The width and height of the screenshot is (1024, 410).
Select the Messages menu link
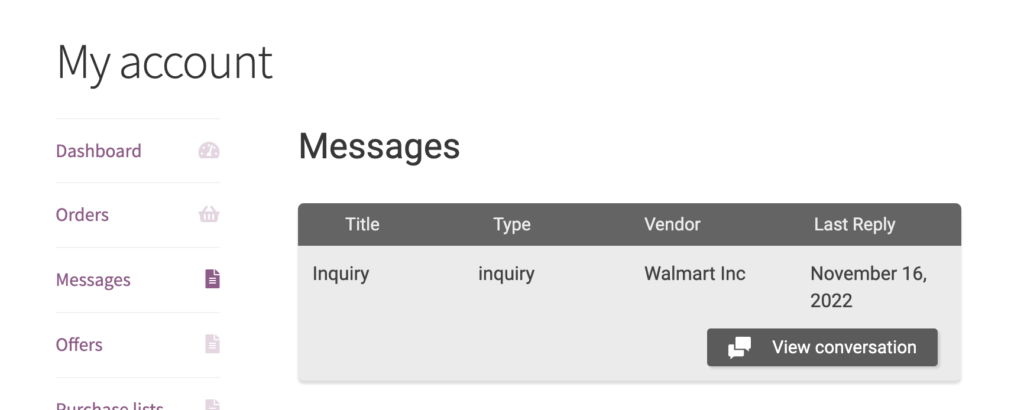point(93,280)
